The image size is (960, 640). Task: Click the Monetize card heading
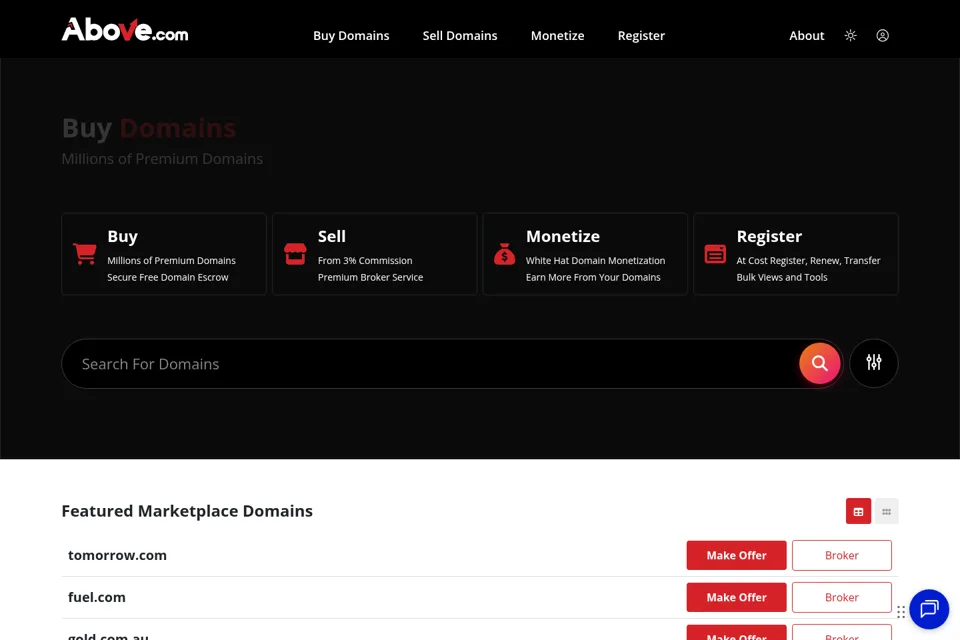563,236
